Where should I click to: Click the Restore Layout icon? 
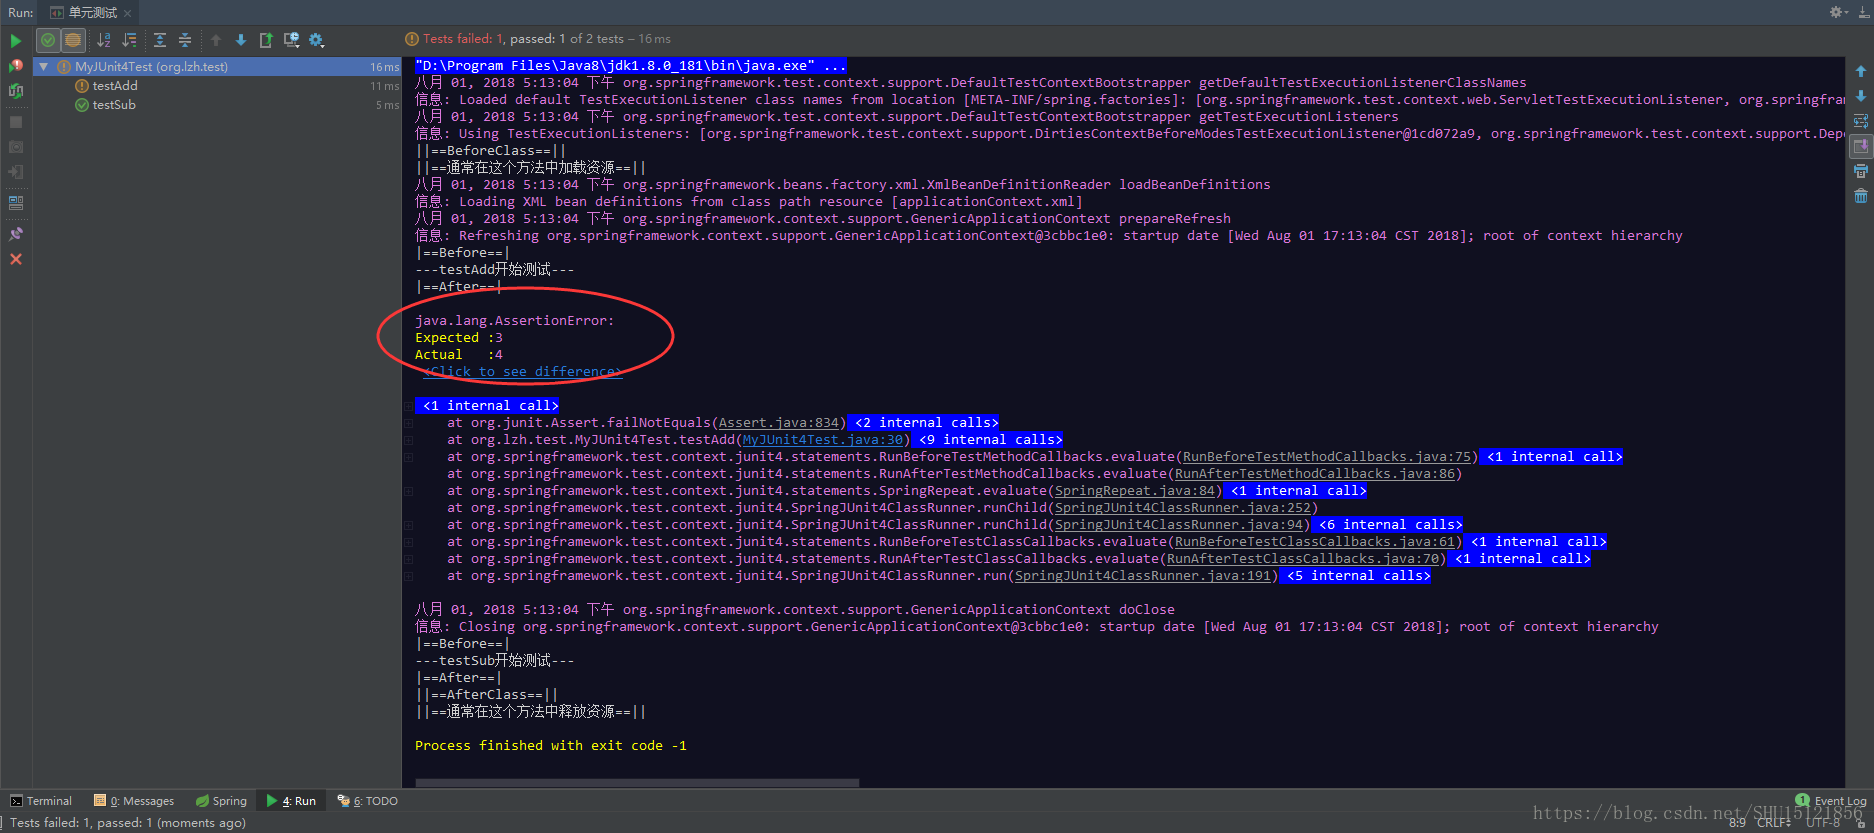(x=16, y=203)
